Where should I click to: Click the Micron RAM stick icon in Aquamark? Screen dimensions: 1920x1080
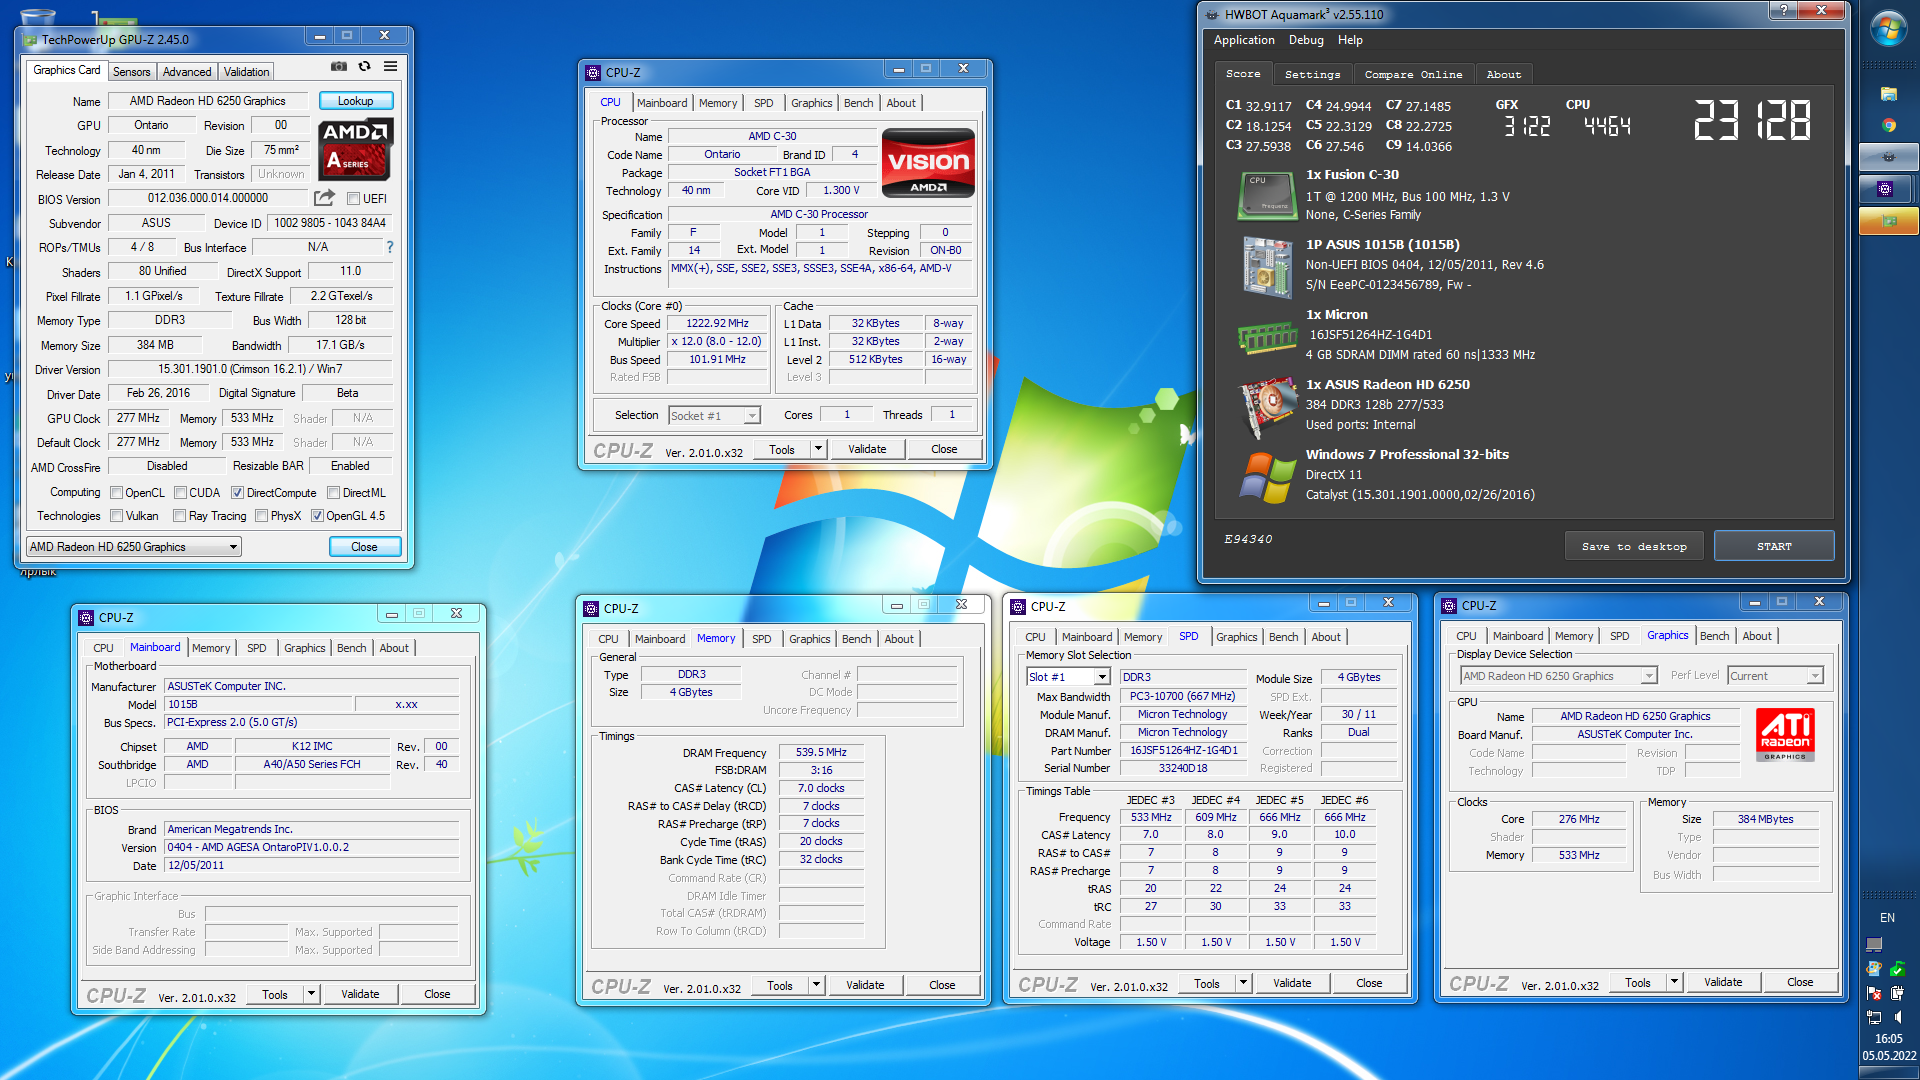pos(1267,338)
